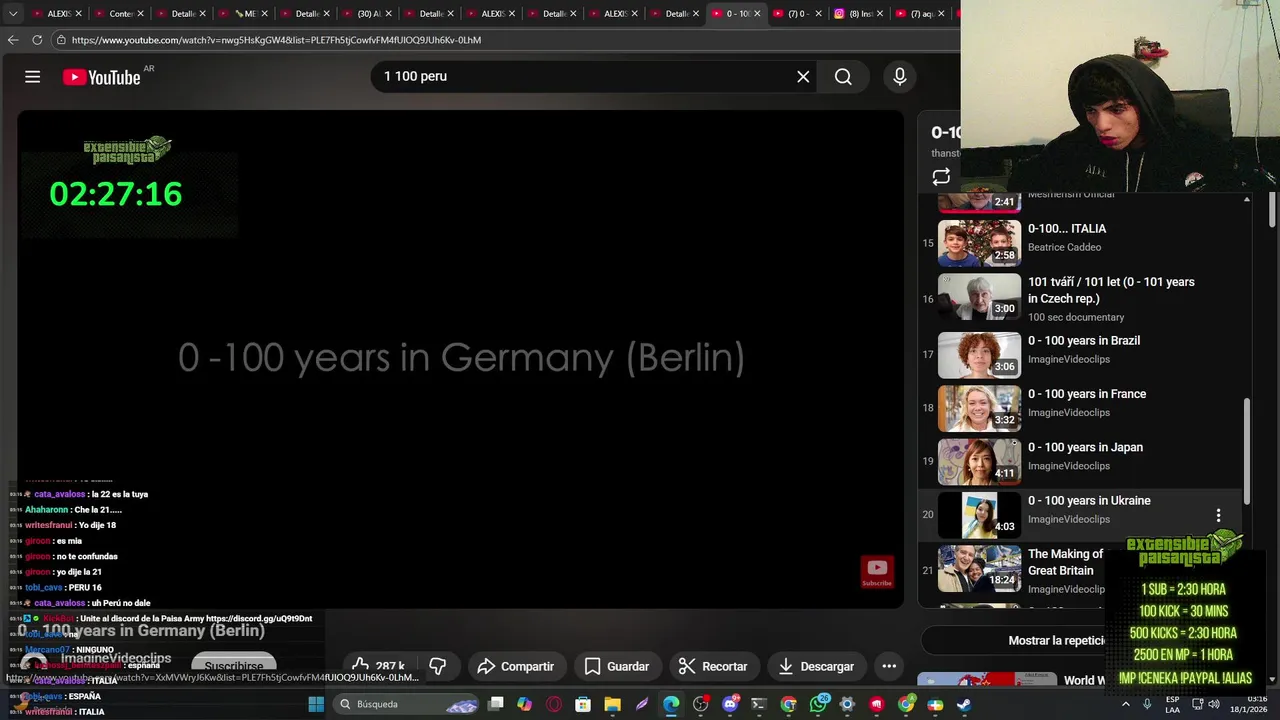
Task: Save video with Guardar
Action: [617, 666]
